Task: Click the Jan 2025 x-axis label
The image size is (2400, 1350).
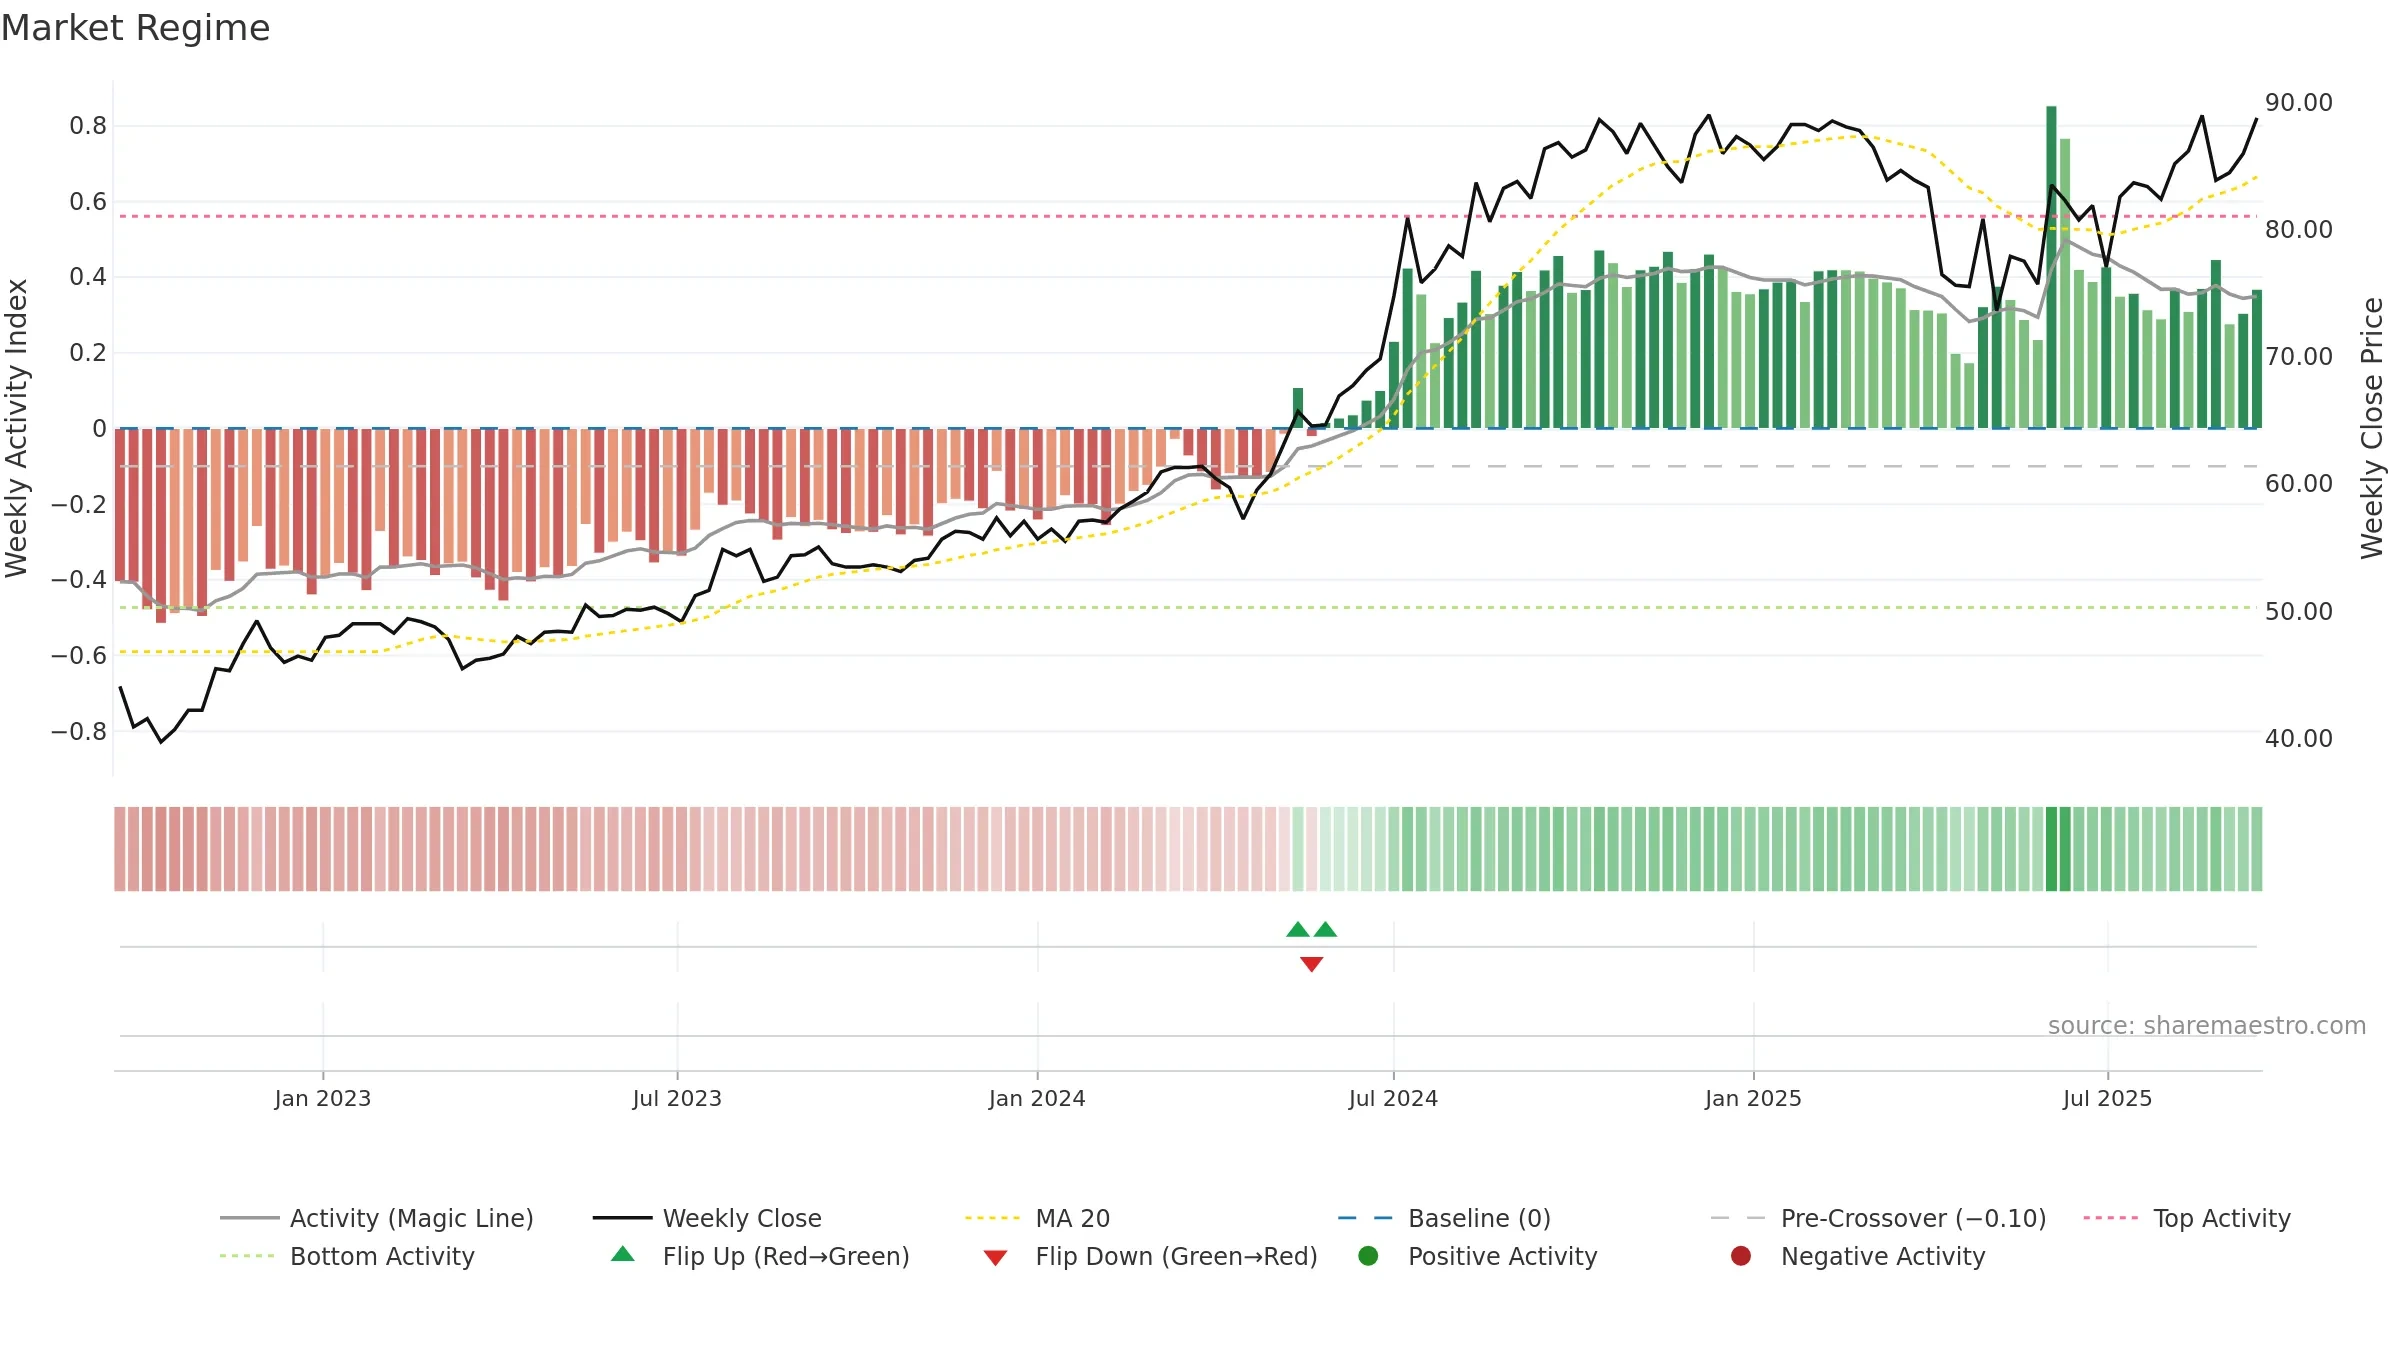Action: (1753, 1099)
